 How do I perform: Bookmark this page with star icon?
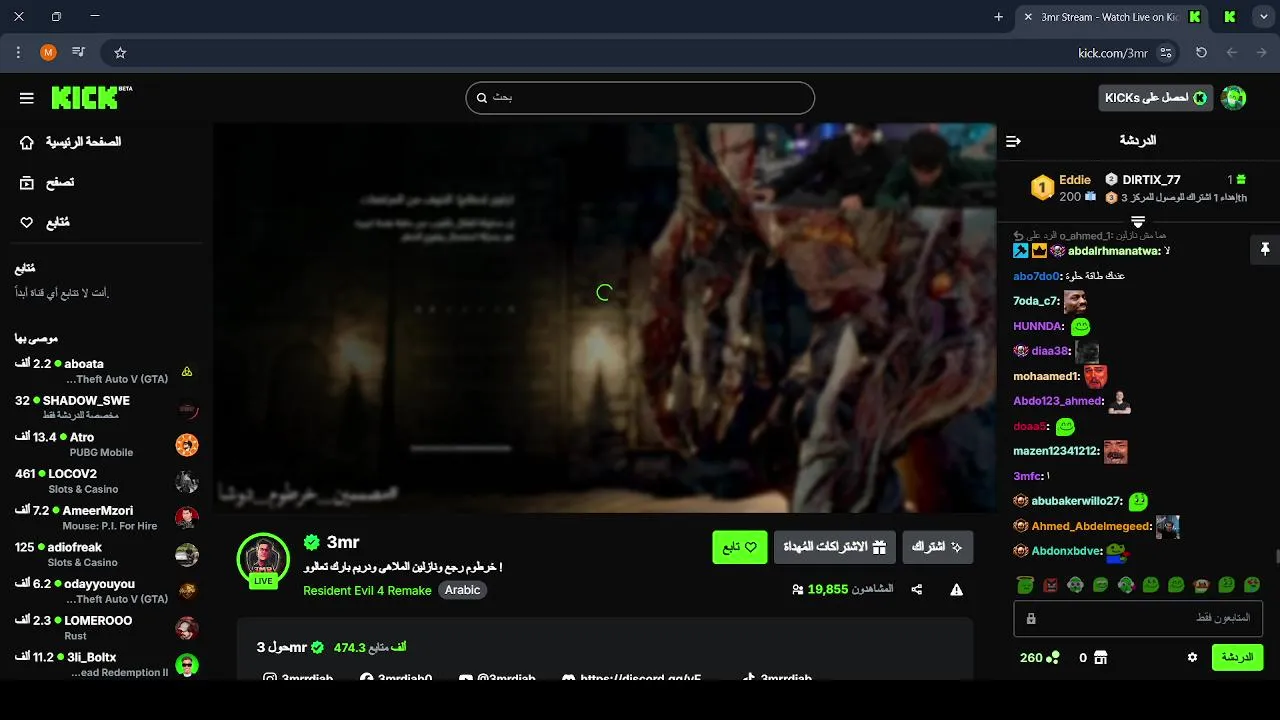tap(120, 53)
